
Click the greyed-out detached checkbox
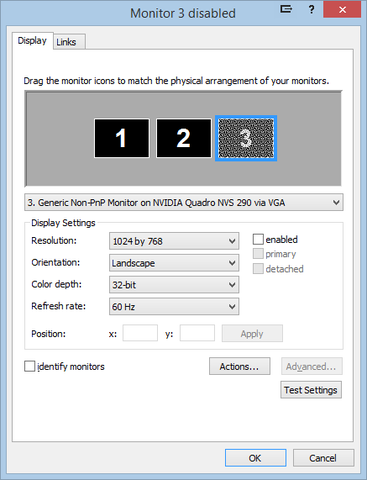(258, 268)
